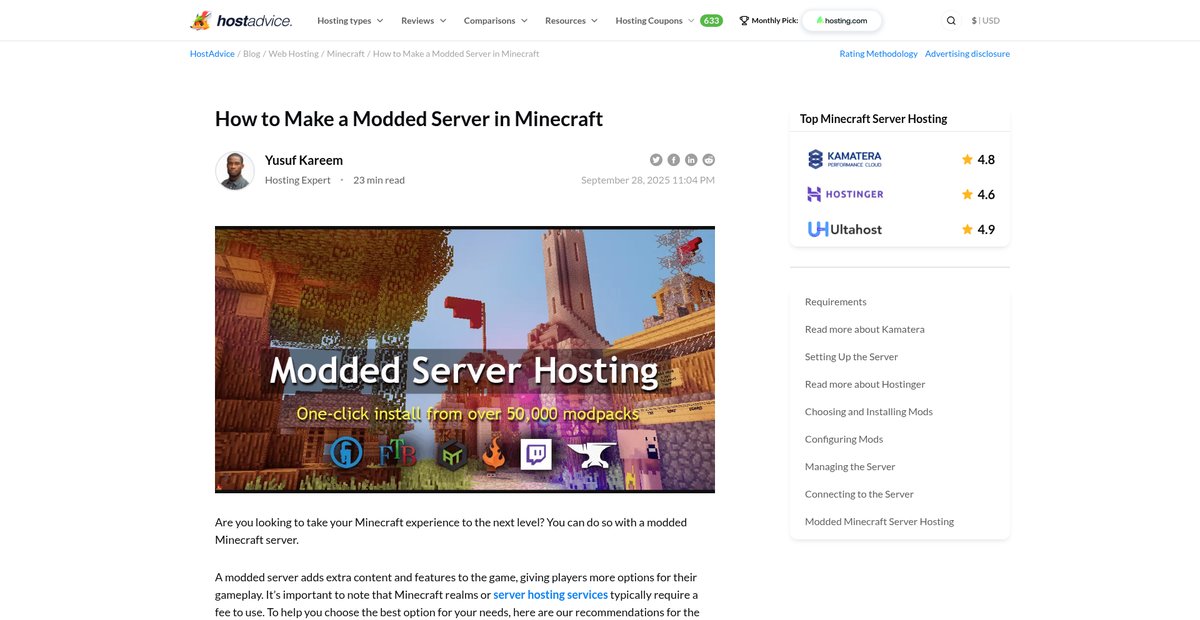Jump to Modded Minecraft Server Hosting
The width and height of the screenshot is (1200, 620).
(879, 522)
